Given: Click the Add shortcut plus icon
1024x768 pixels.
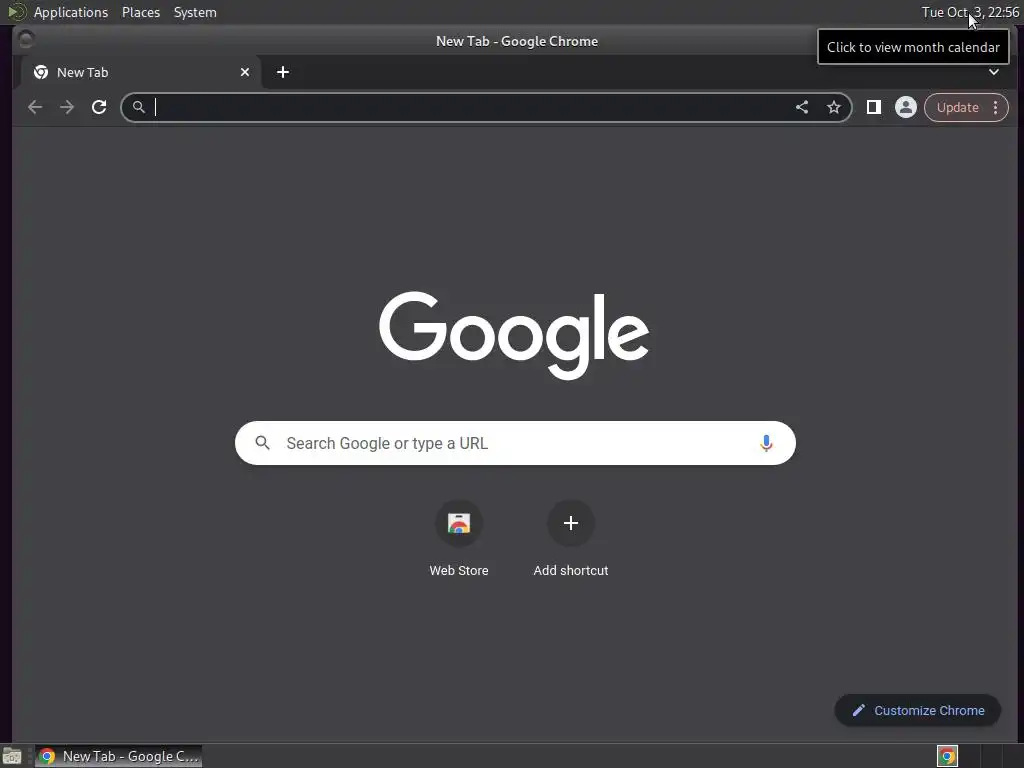Looking at the screenshot, I should [571, 523].
